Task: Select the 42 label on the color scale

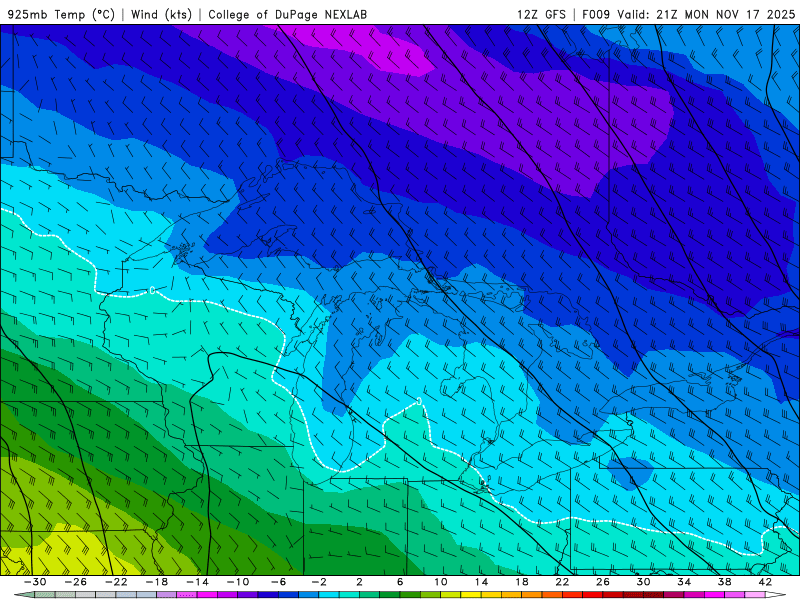Action: pyautogui.click(x=765, y=582)
